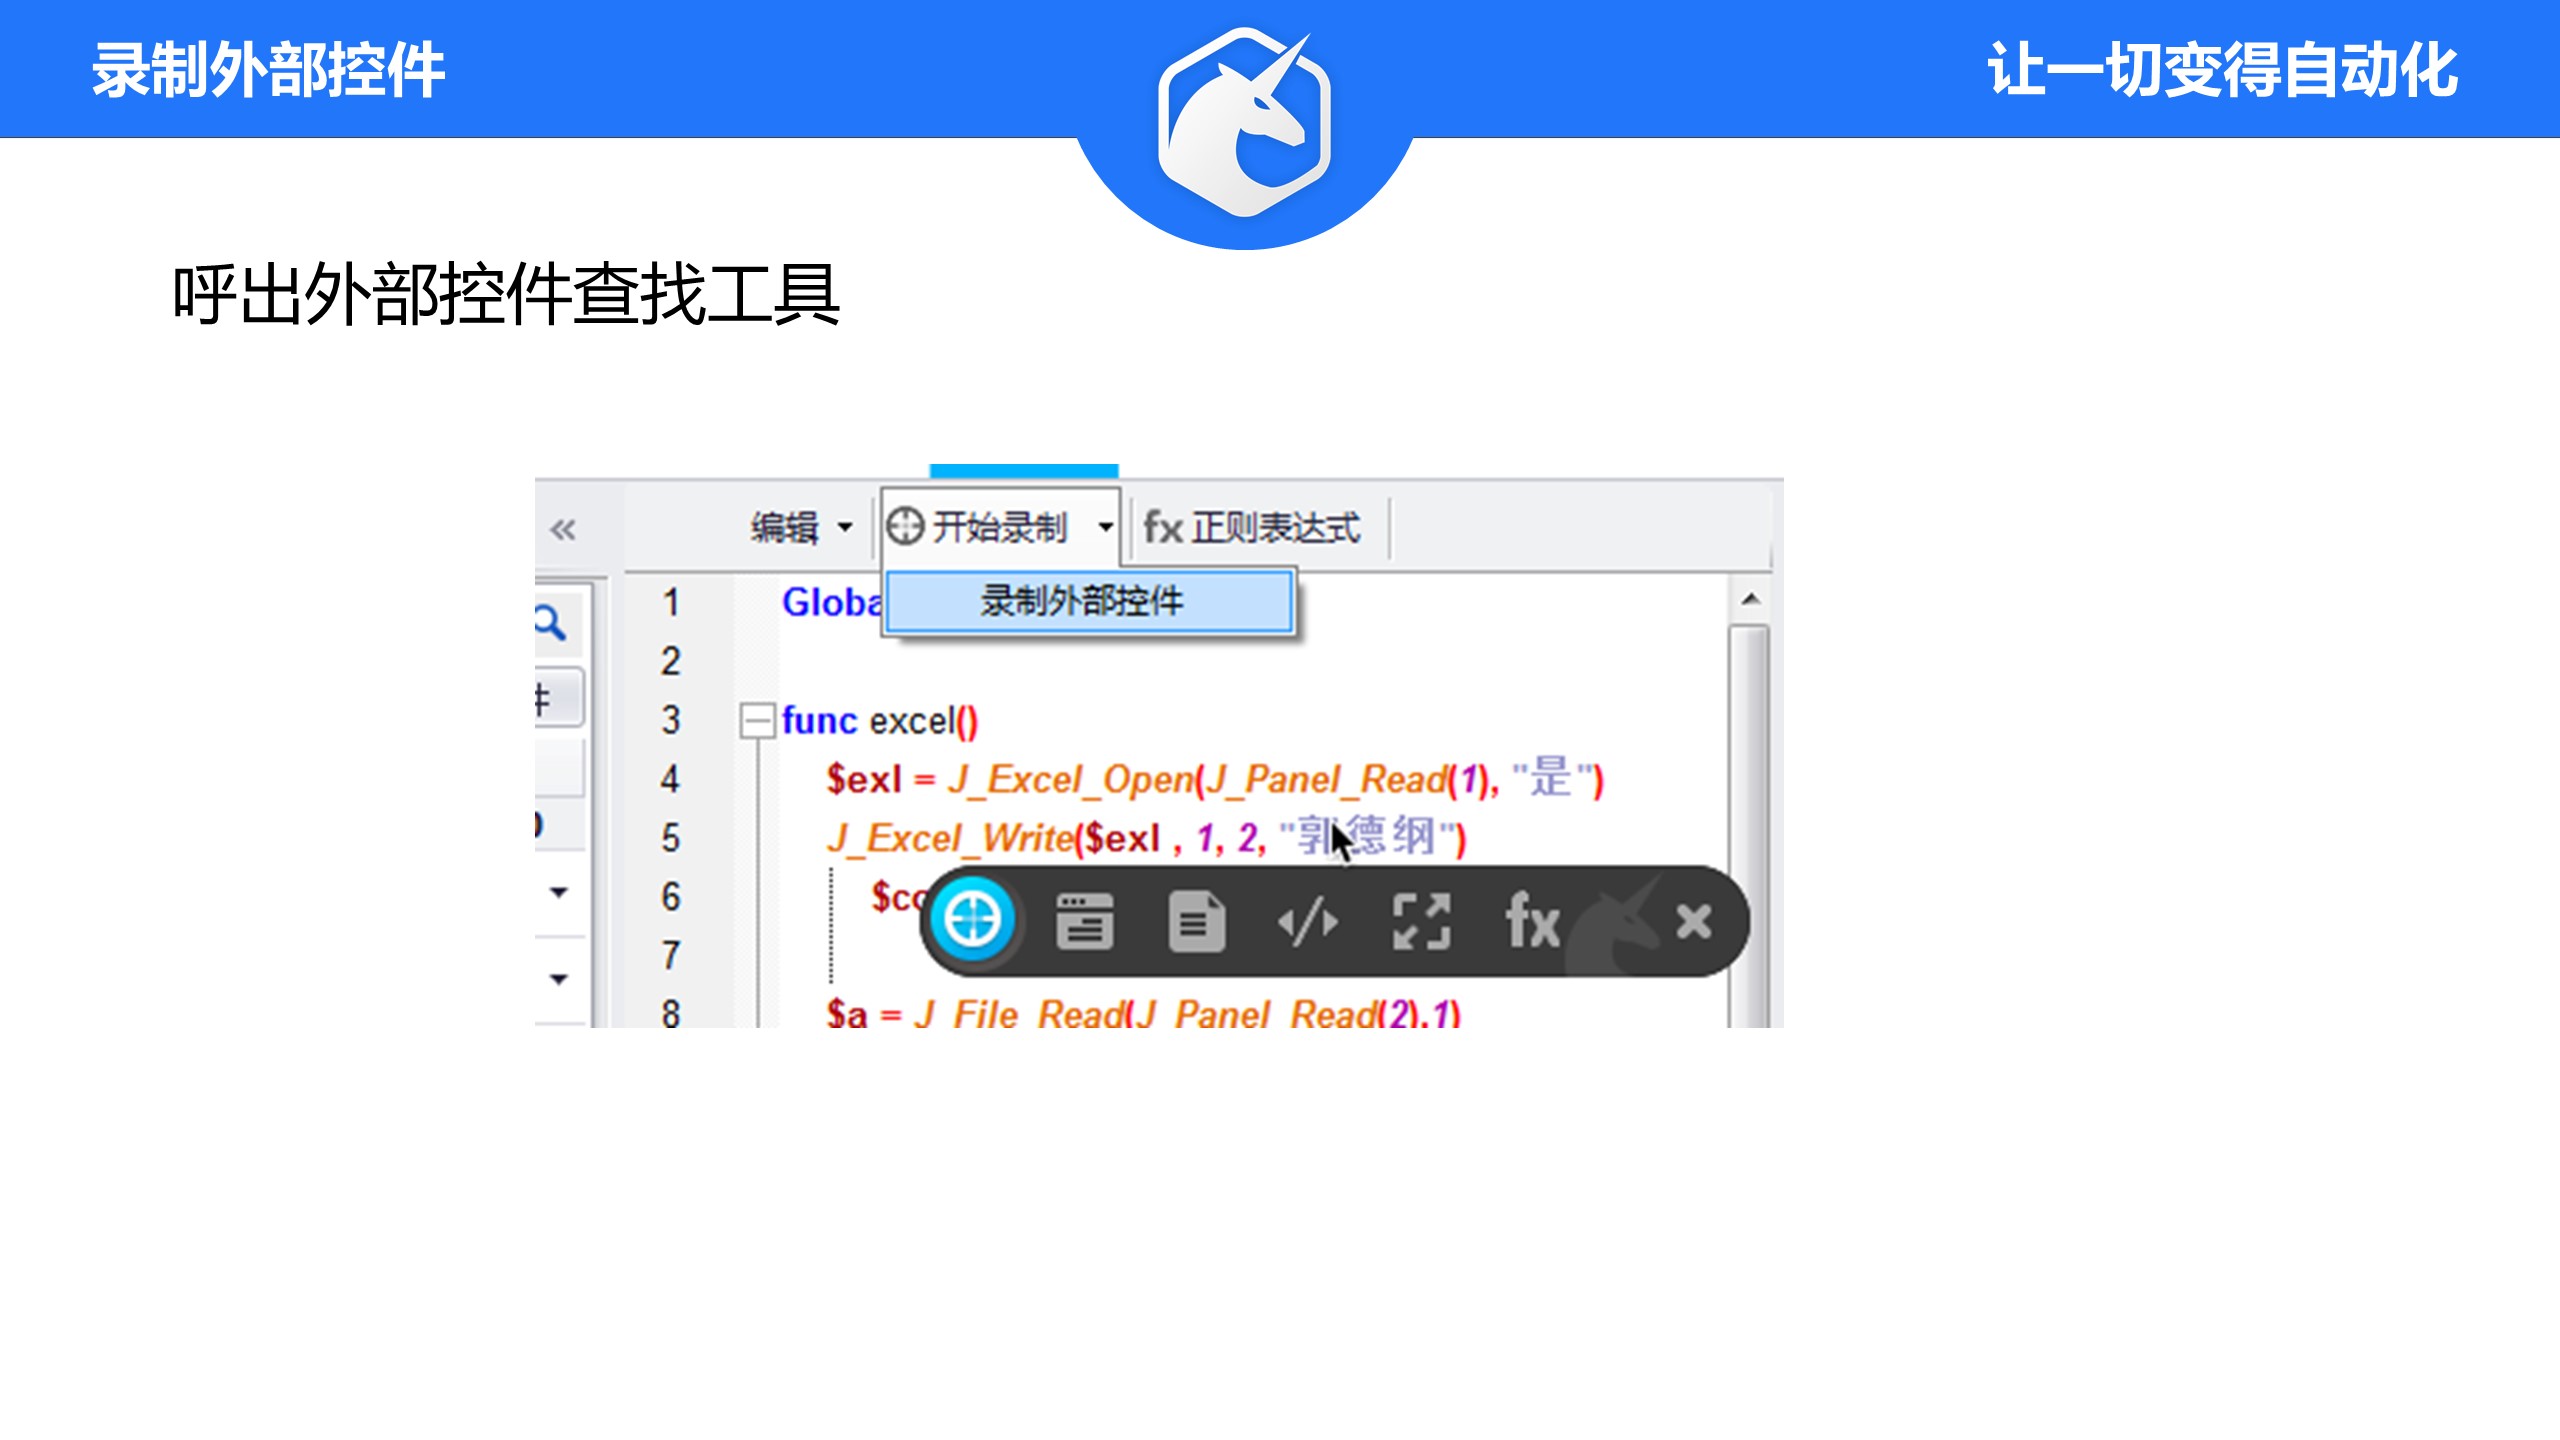Click the scrollbar up arrow
2560x1440 pixels.
click(1750, 599)
